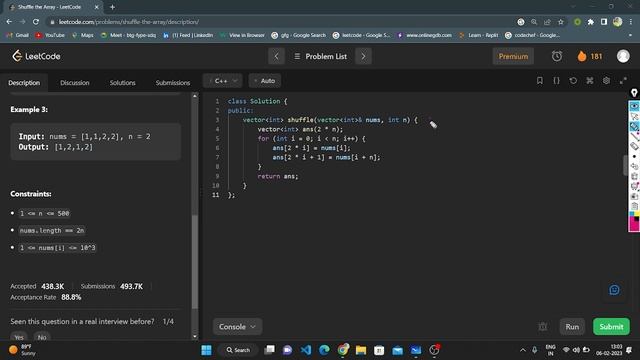Screen dimensions: 640x360
Task: Open browser extensions puzzle icon
Action: (591, 22)
